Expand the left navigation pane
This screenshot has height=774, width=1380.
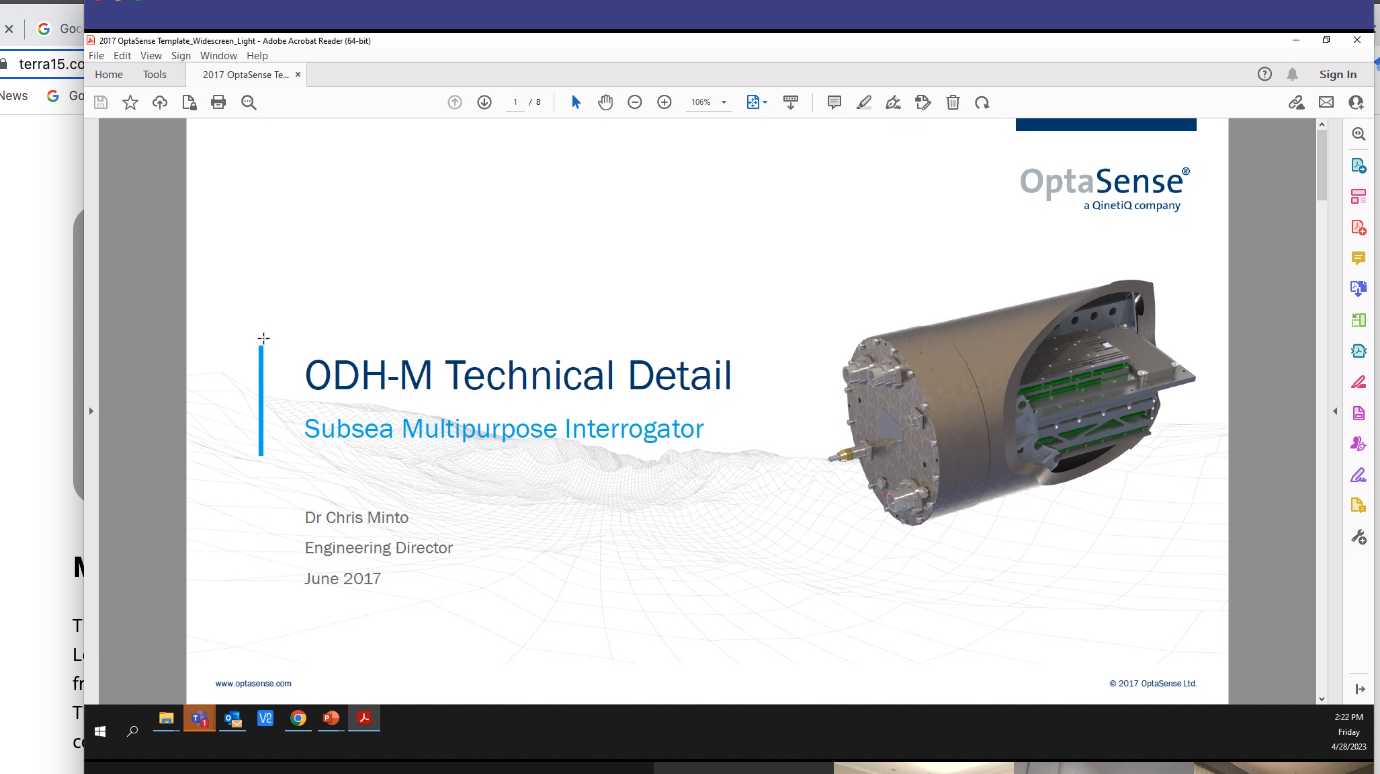coord(91,411)
